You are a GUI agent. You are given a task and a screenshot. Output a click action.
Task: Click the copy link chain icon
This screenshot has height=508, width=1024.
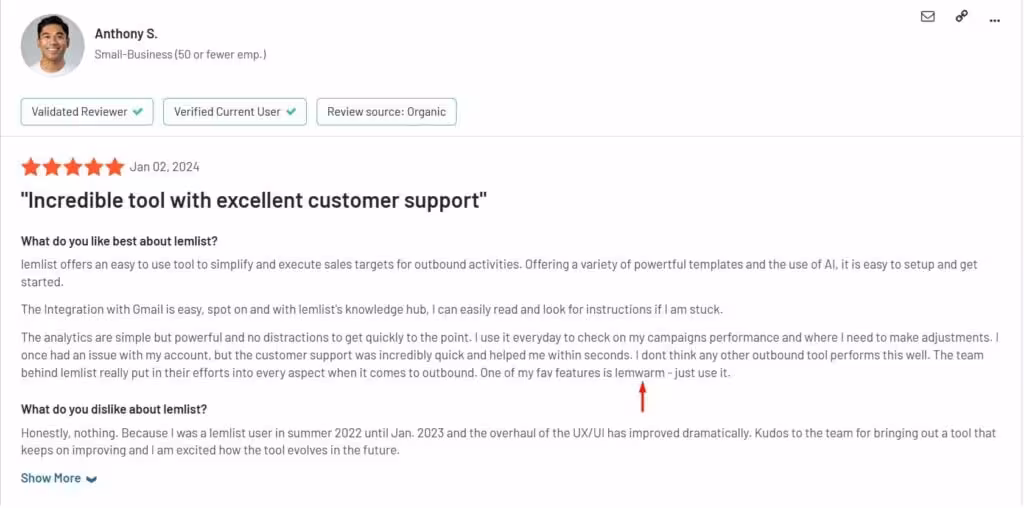point(961,17)
